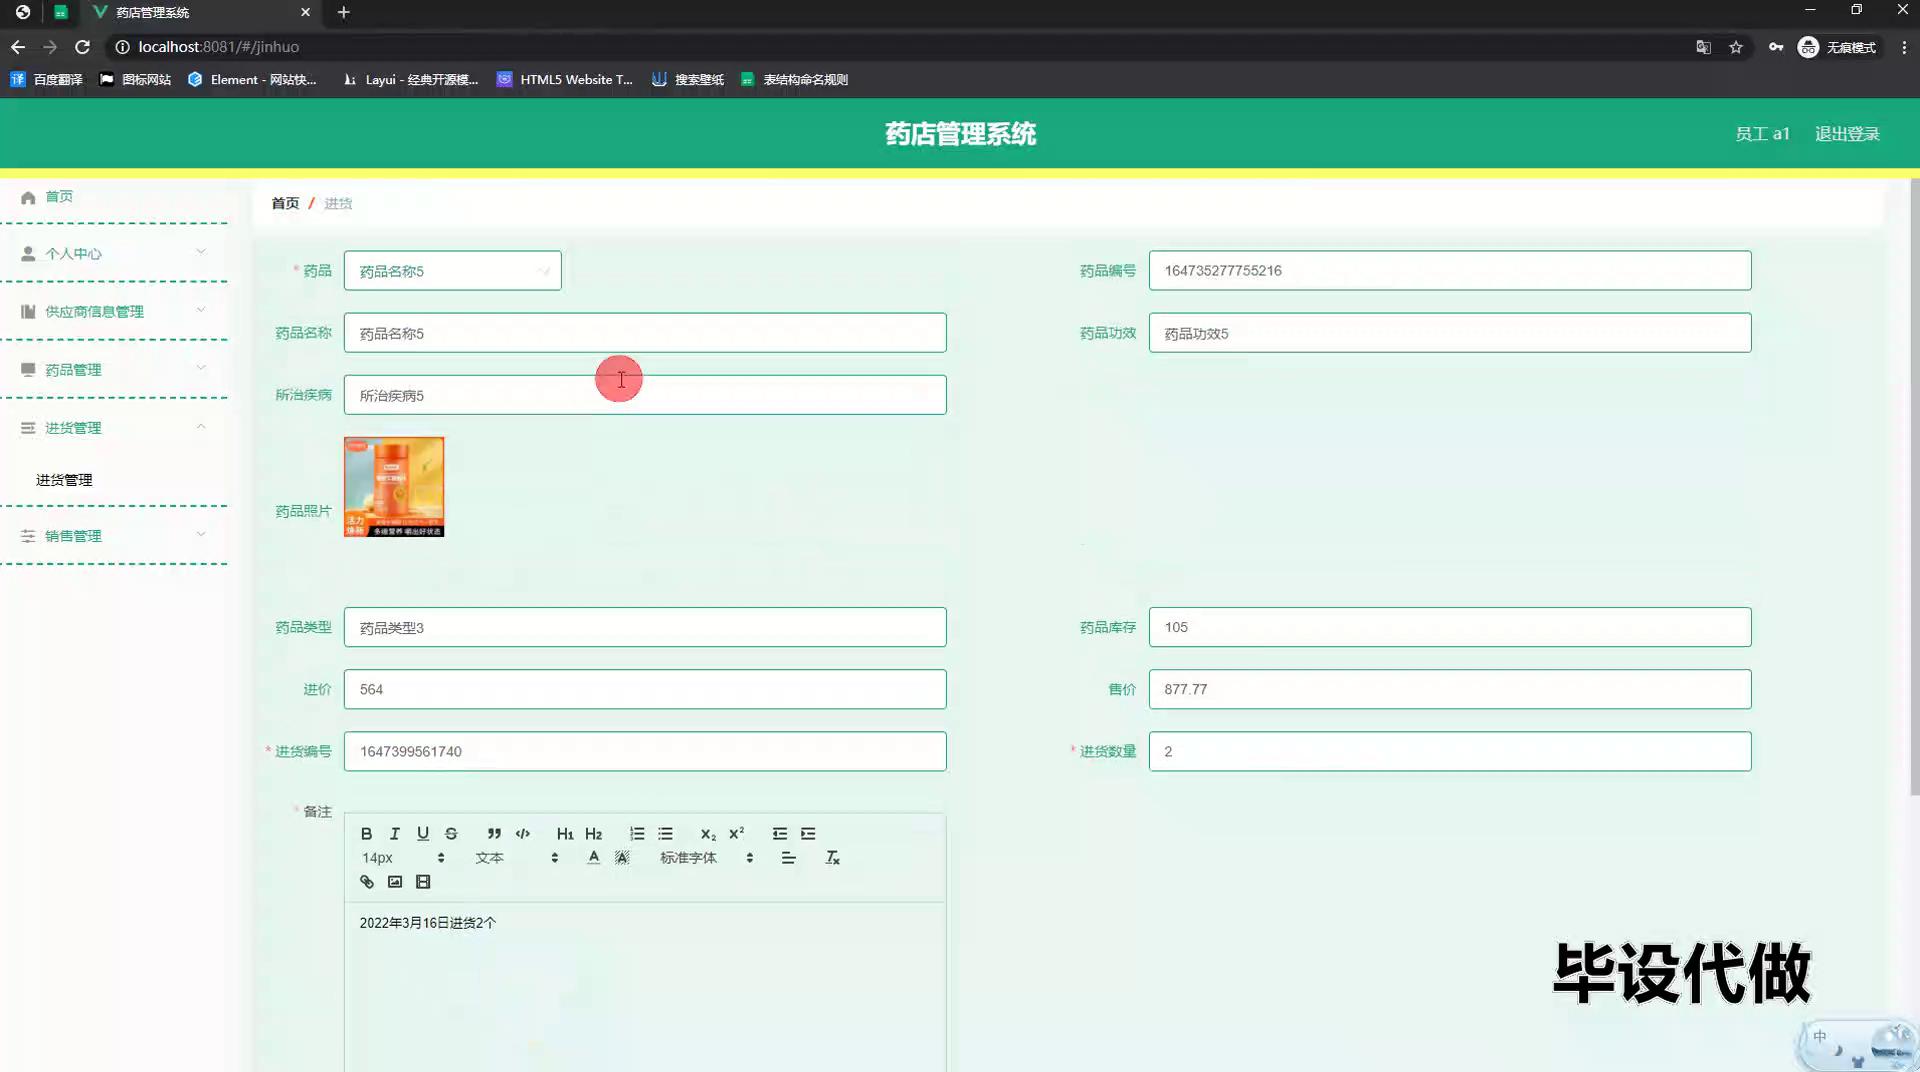Insert a hyperlink in the editor
This screenshot has height=1072, width=1920.
coord(366,881)
